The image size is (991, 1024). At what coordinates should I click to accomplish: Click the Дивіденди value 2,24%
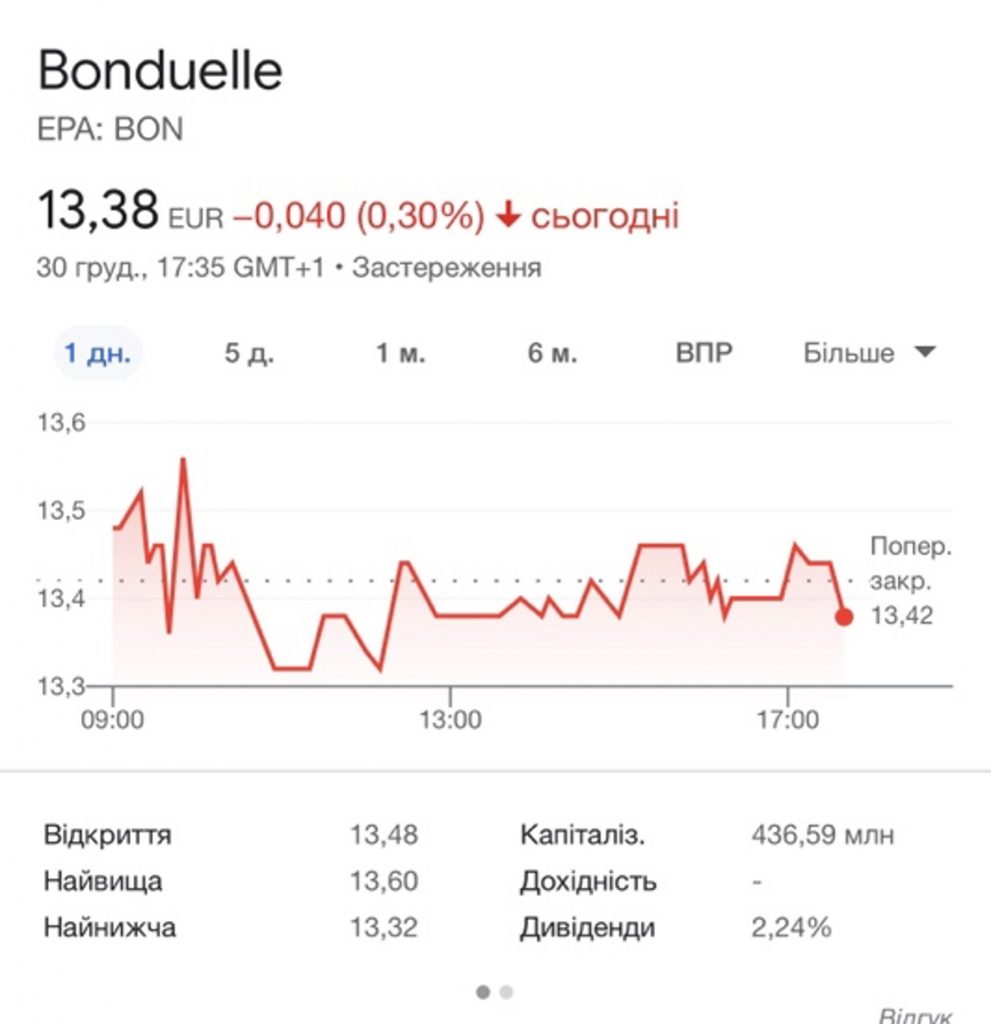click(x=791, y=927)
